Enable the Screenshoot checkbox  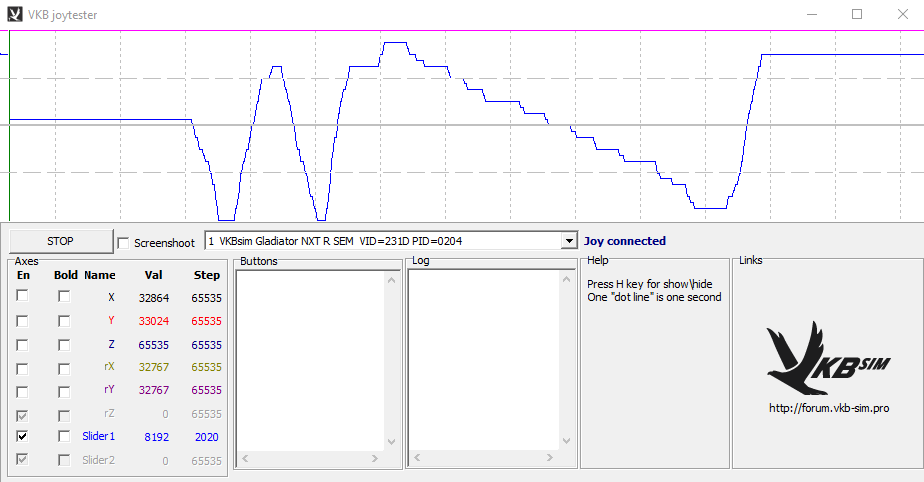(x=124, y=242)
